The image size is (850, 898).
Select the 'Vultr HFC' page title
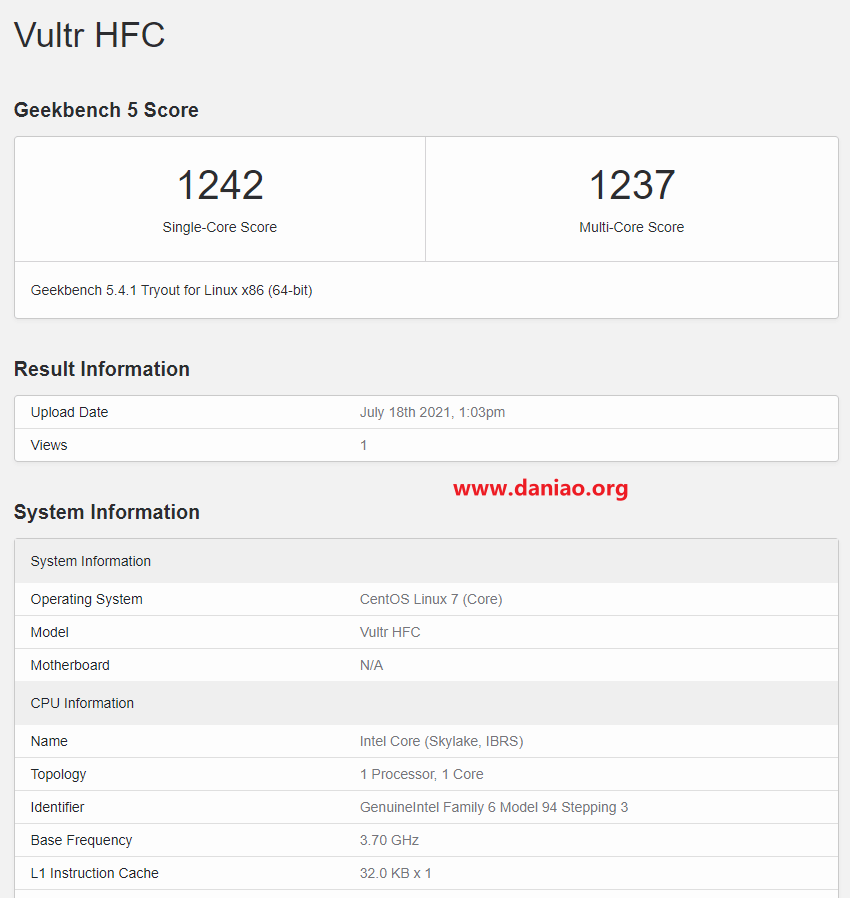89,35
